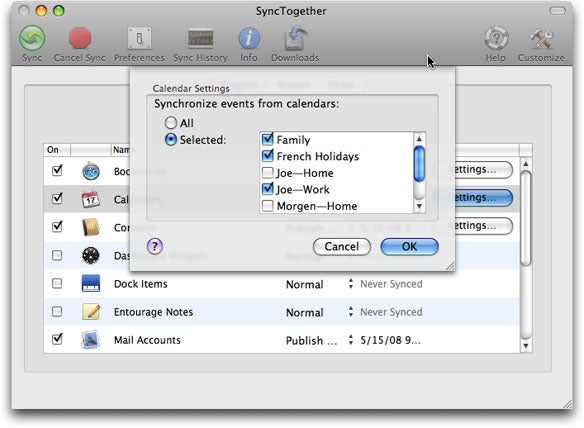Click the Morgen—Home calendar name
The width and height of the screenshot is (584, 428).
coord(317,206)
